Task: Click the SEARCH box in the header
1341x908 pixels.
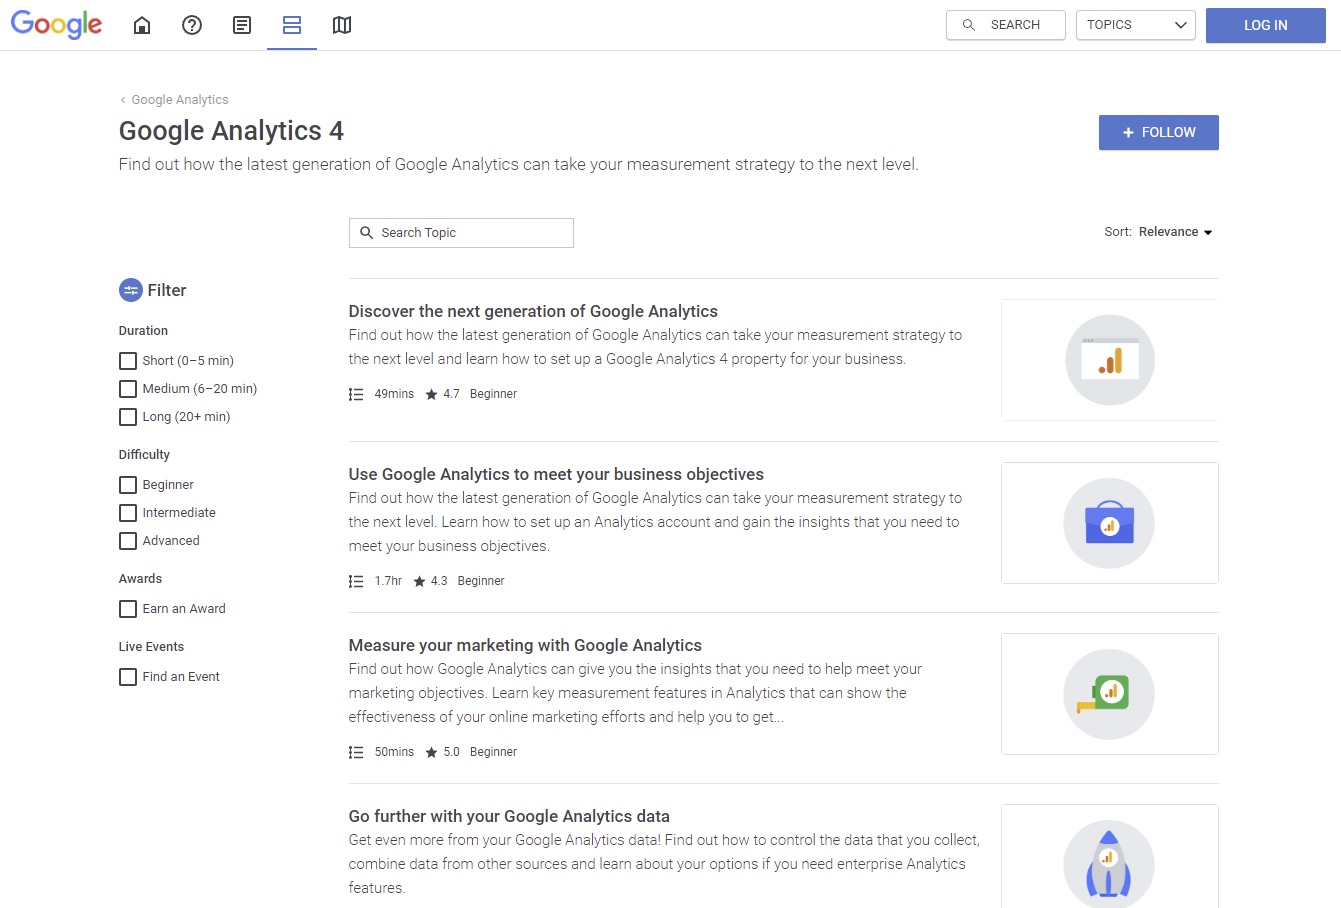Action: pos(1006,25)
